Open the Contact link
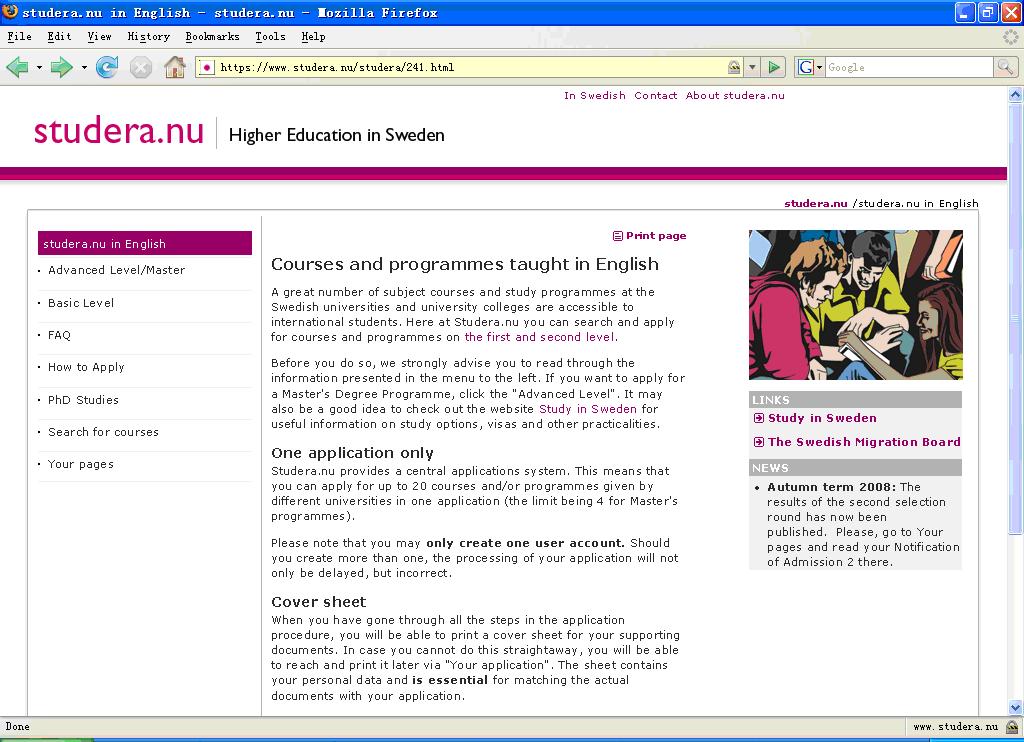This screenshot has height=742, width=1024. pyautogui.click(x=656, y=95)
